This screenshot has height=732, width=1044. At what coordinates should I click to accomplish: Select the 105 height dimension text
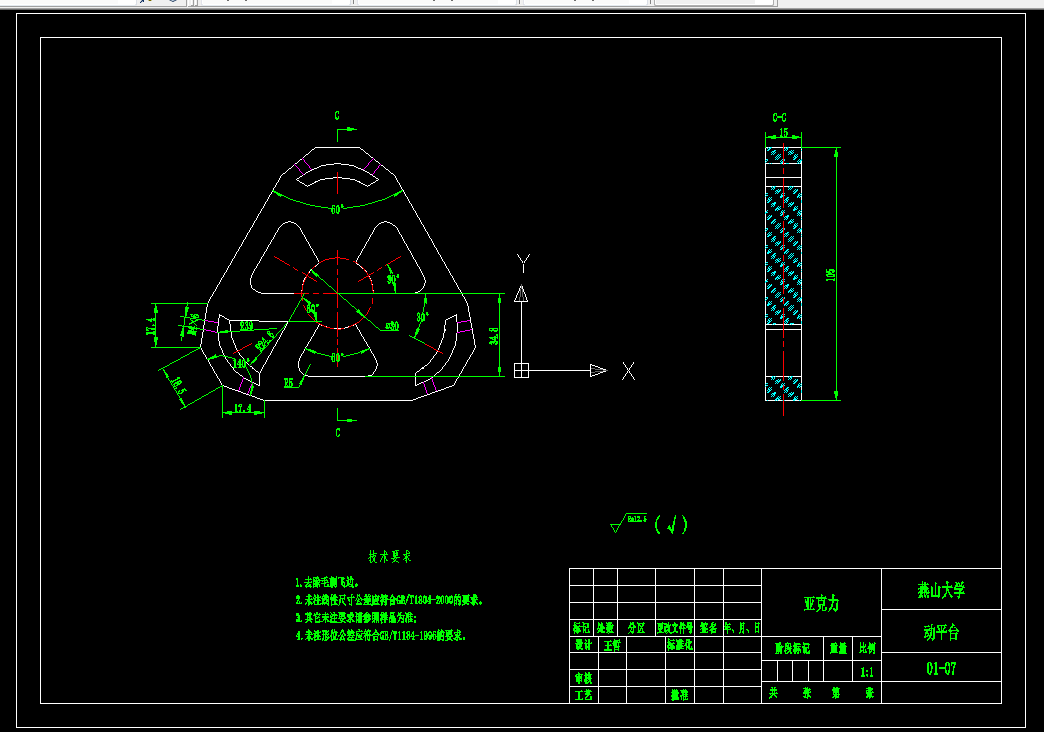tap(830, 274)
